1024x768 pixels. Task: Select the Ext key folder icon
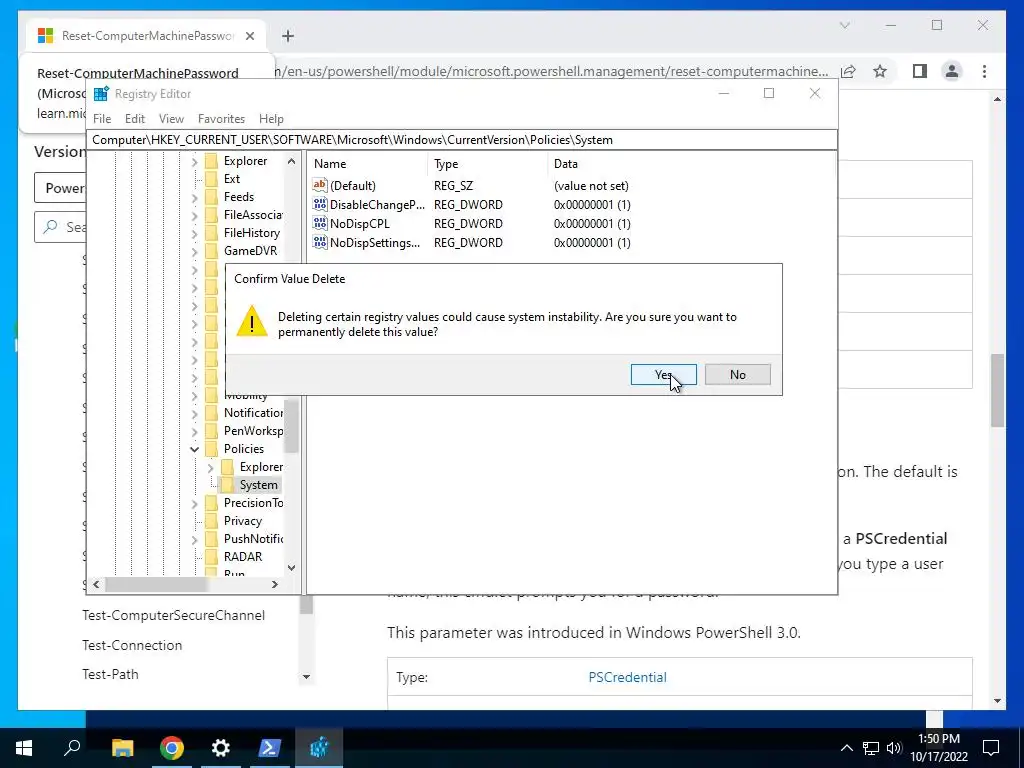(x=211, y=179)
